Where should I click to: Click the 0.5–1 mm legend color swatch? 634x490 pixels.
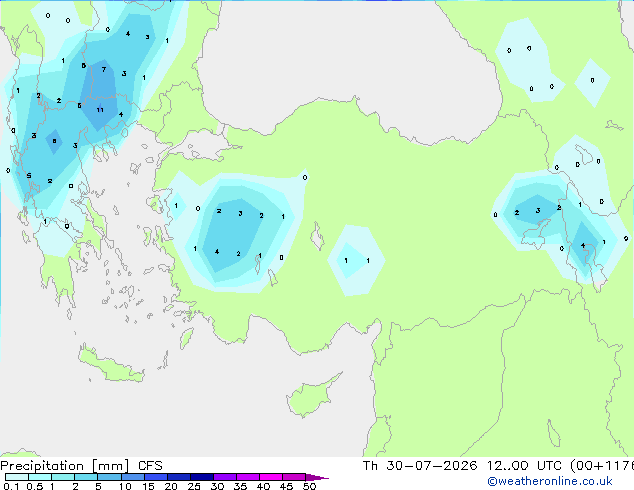click(40, 477)
